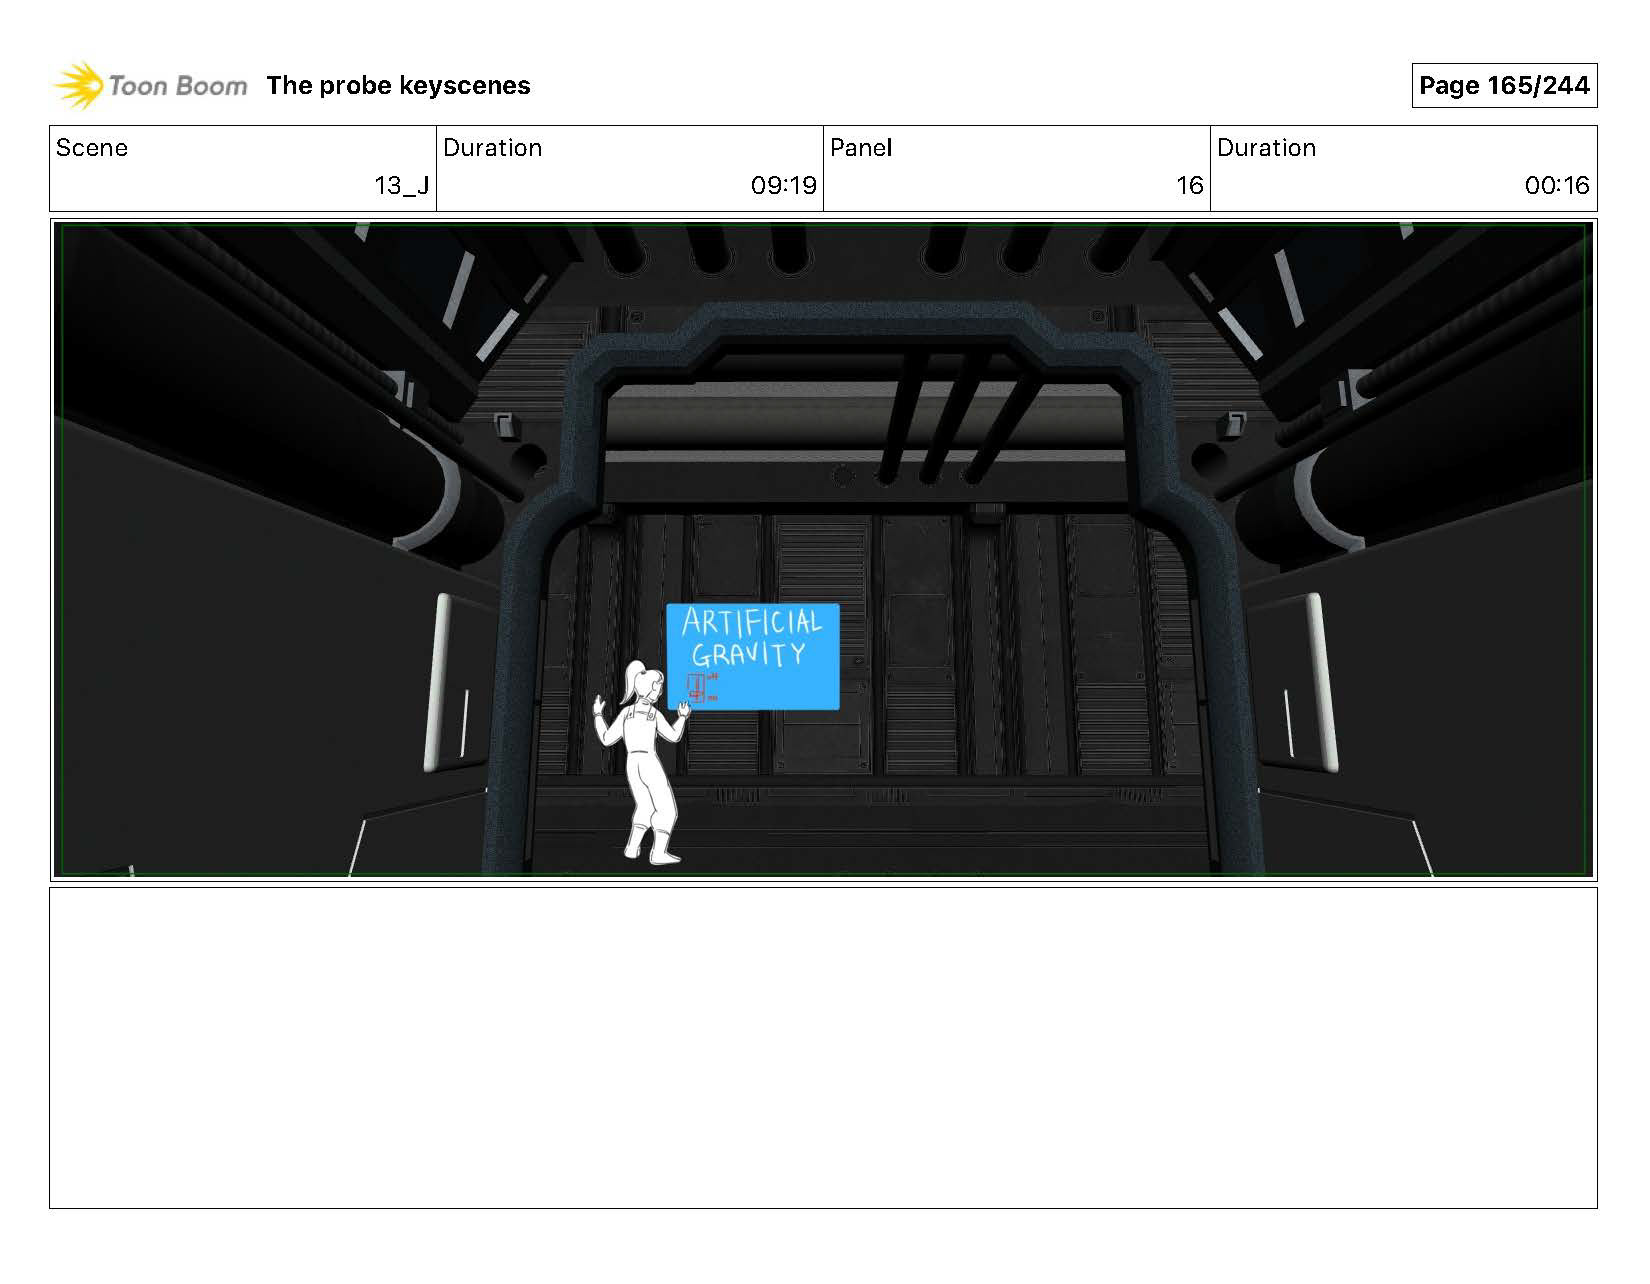
Task: Click the 'Scene' header label
Action: [x=92, y=148]
